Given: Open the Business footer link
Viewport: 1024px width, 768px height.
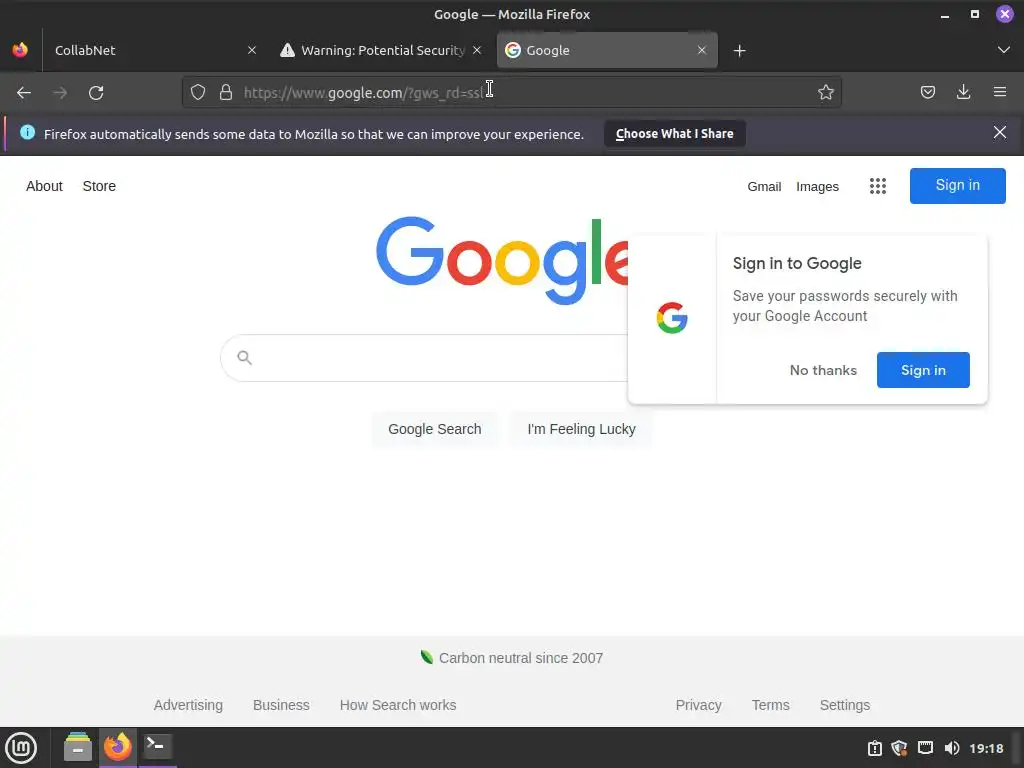Looking at the screenshot, I should pyautogui.click(x=281, y=705).
